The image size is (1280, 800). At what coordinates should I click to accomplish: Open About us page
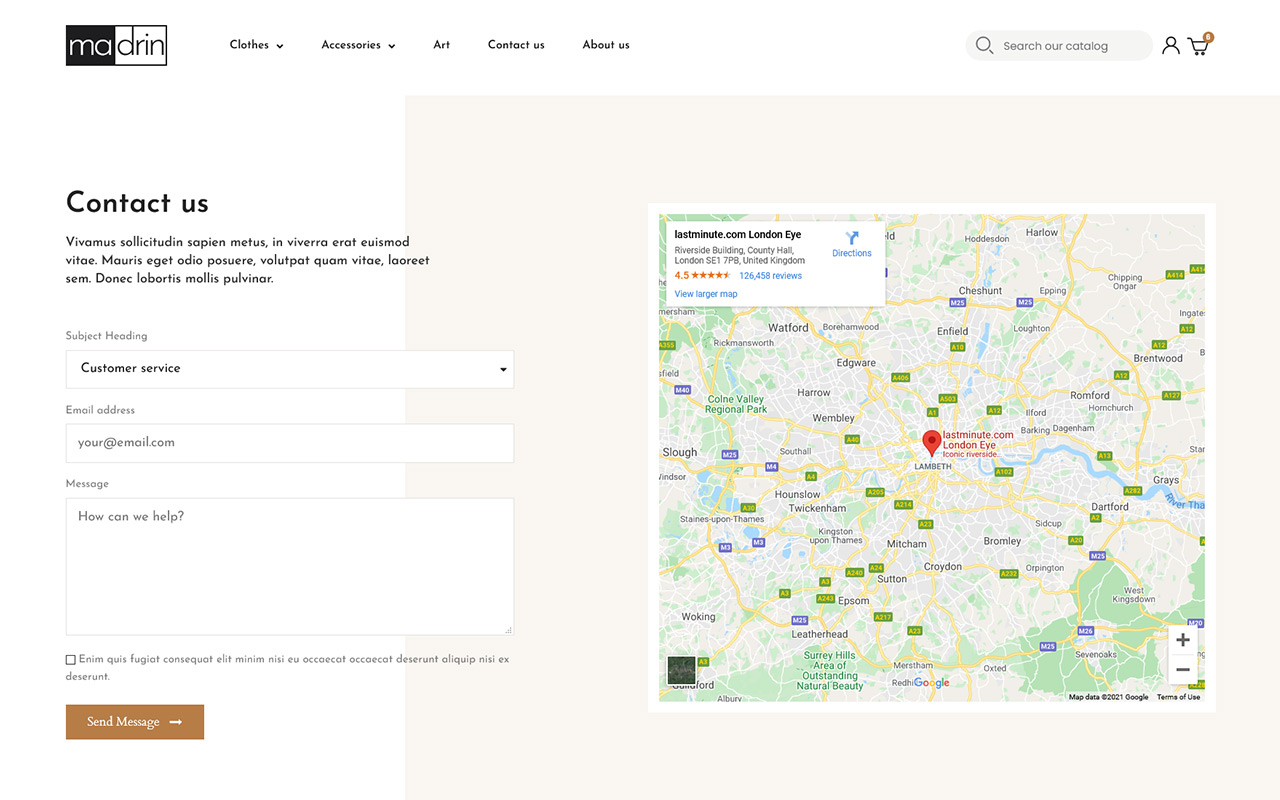(606, 45)
